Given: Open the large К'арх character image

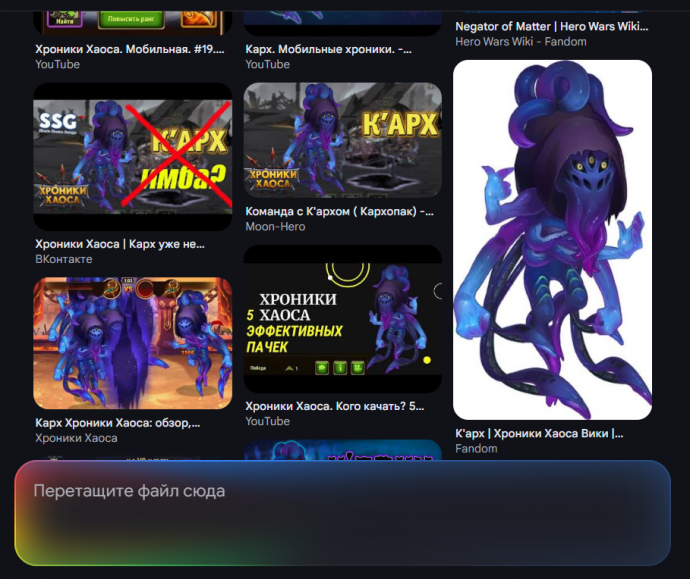Looking at the screenshot, I should tap(552, 240).
